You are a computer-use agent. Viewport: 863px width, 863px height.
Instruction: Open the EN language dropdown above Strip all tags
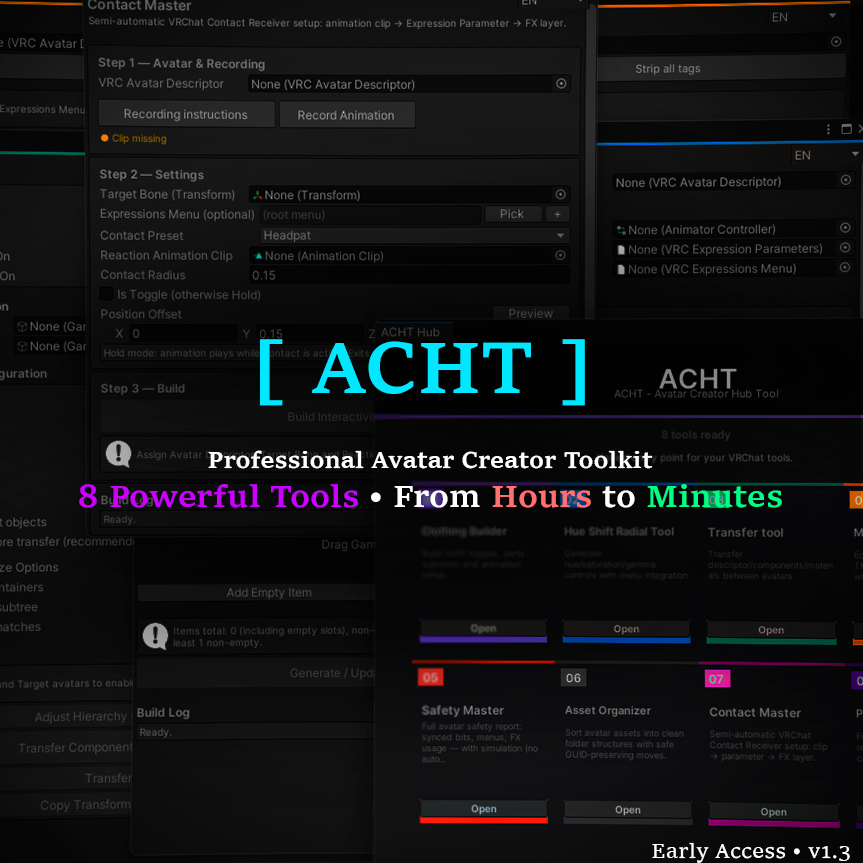[x=804, y=17]
